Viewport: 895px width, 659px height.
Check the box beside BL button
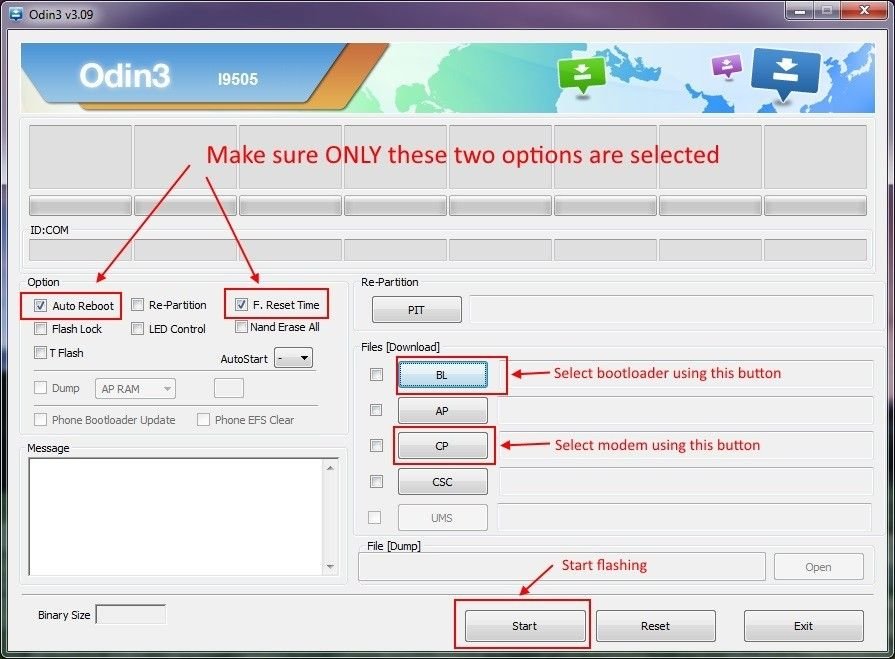pyautogui.click(x=376, y=374)
